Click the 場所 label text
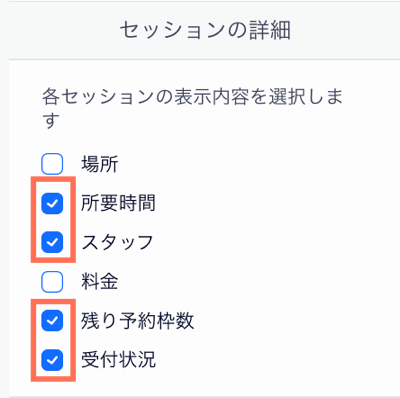This screenshot has height=398, width=400. pyautogui.click(x=100, y=164)
